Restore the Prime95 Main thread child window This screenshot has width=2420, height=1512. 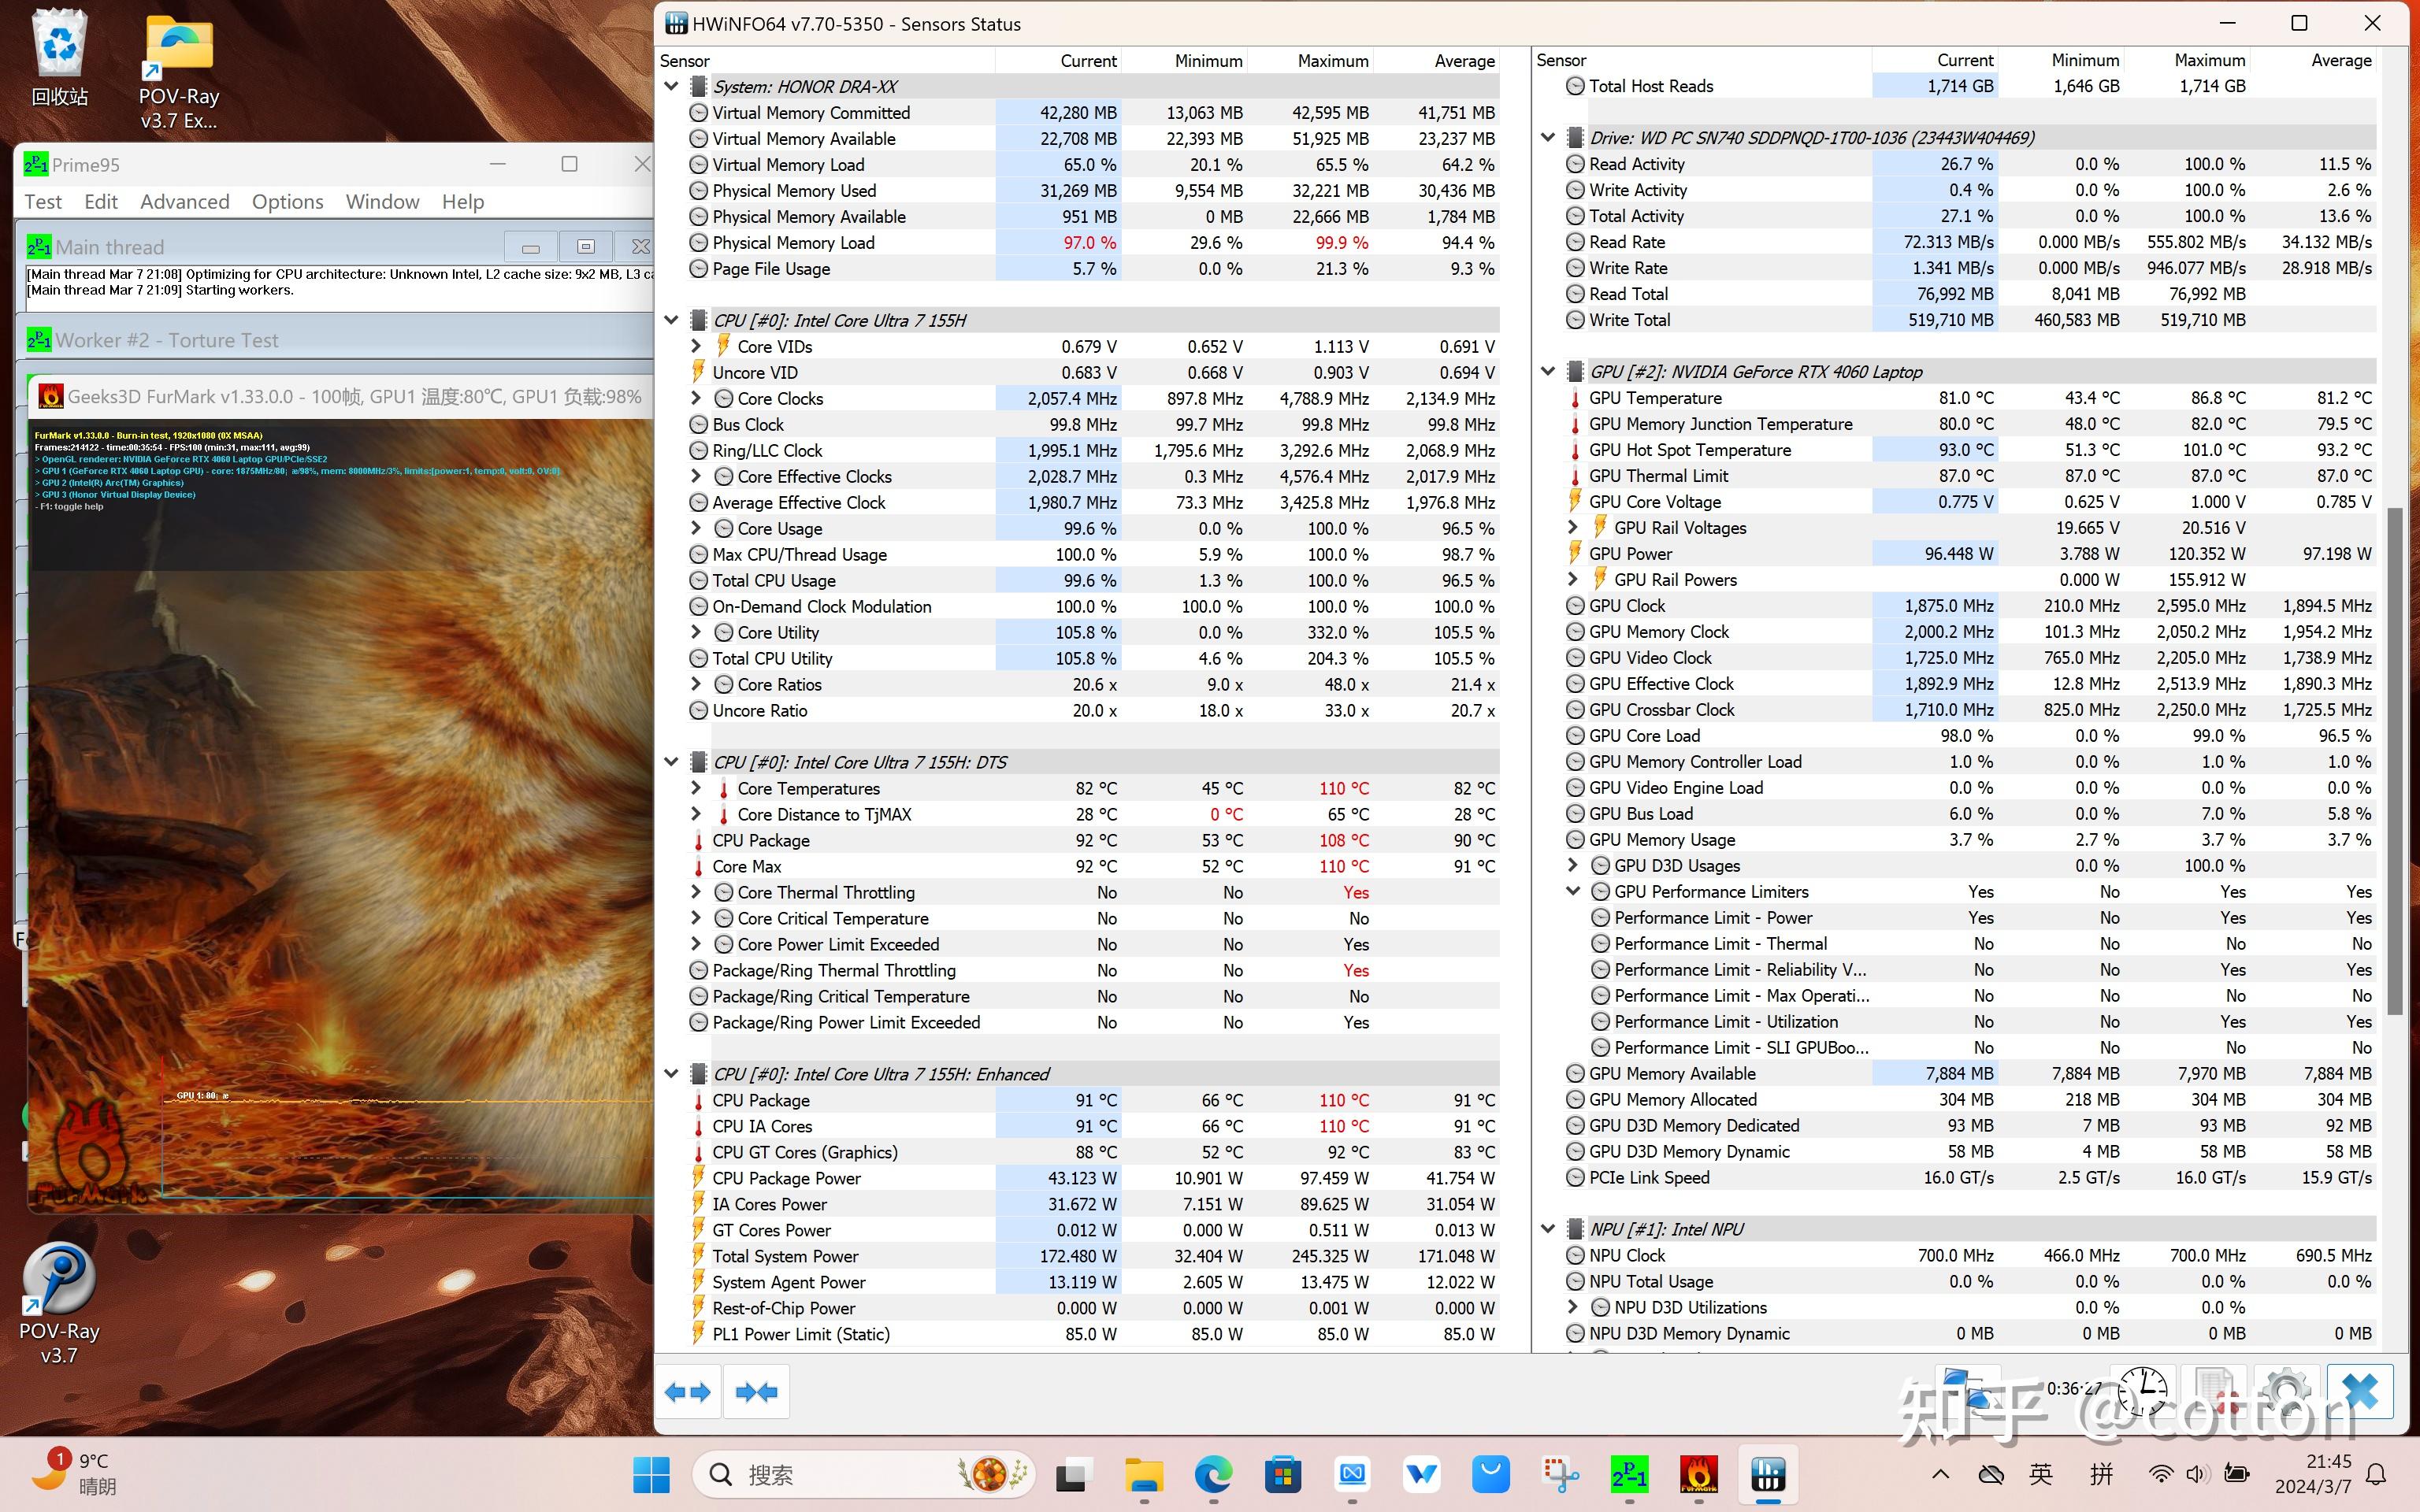pos(586,246)
